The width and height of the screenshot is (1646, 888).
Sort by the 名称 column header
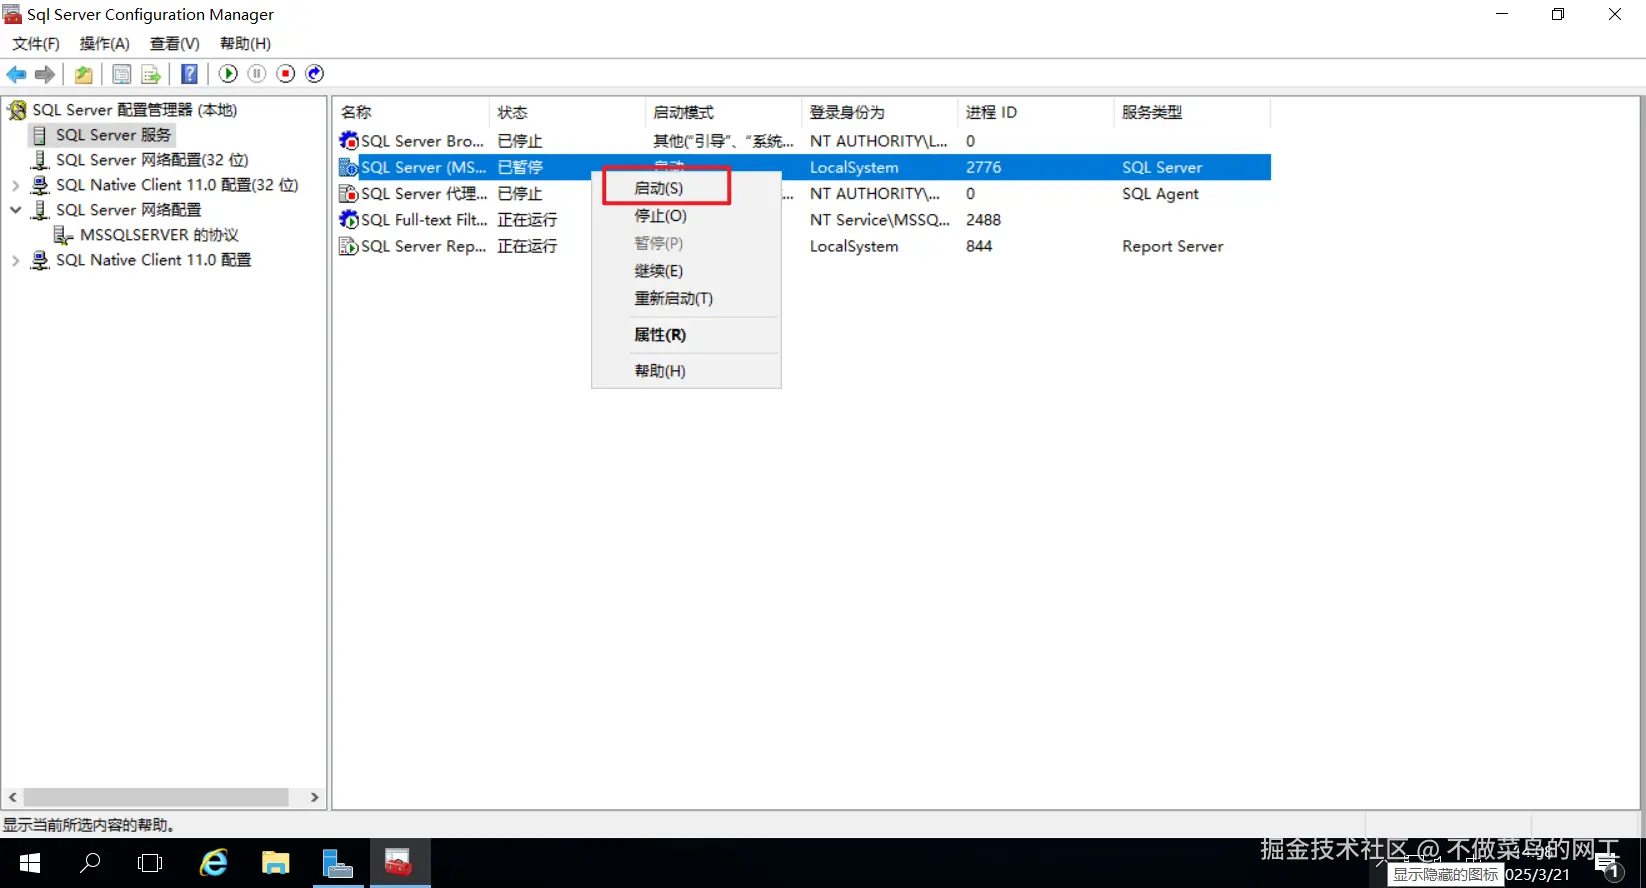pos(412,112)
